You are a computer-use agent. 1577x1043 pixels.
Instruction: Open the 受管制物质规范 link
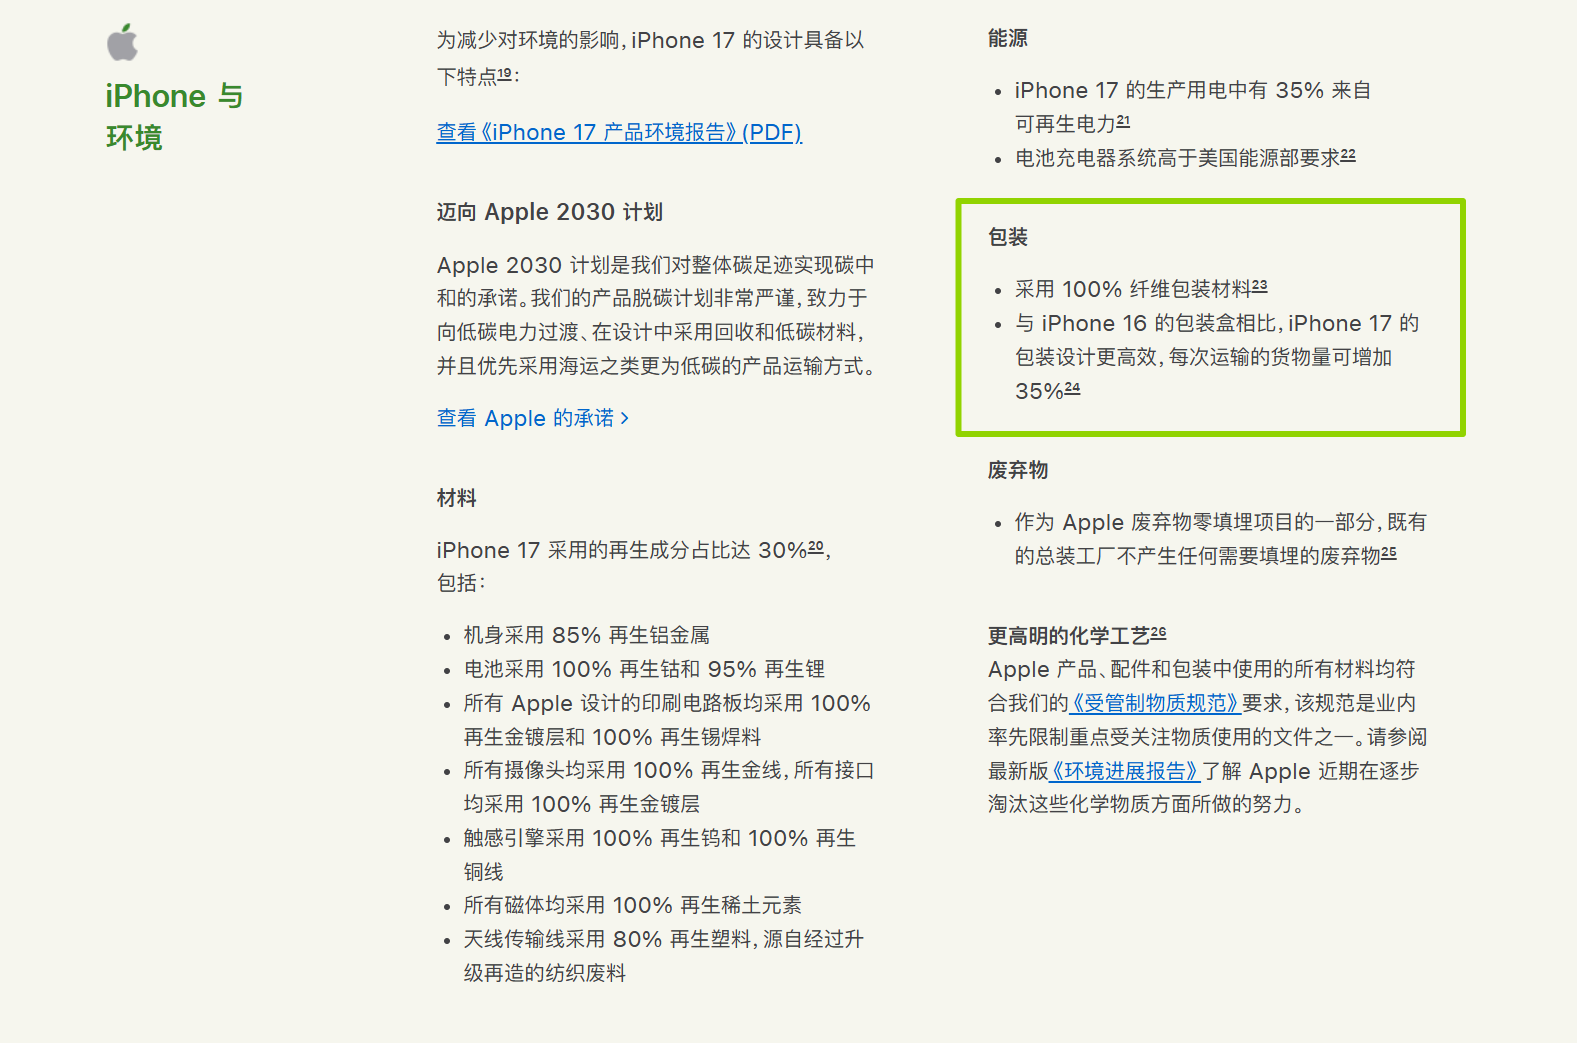pos(1155,703)
